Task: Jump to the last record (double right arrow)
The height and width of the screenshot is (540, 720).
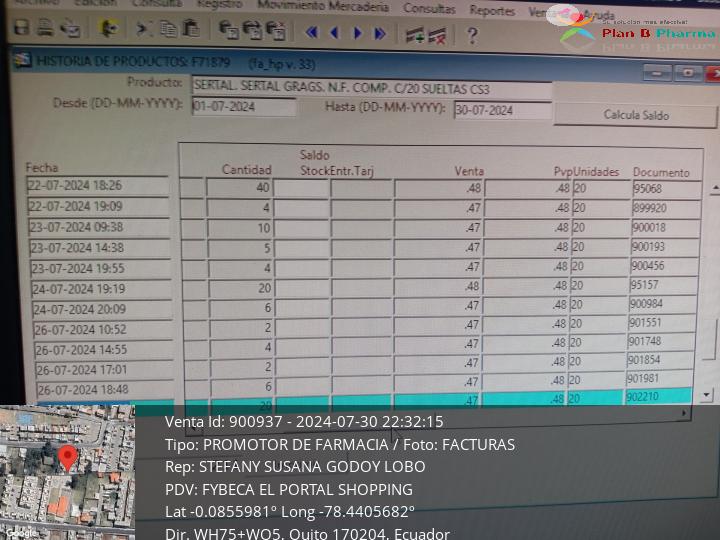Action: (x=380, y=34)
